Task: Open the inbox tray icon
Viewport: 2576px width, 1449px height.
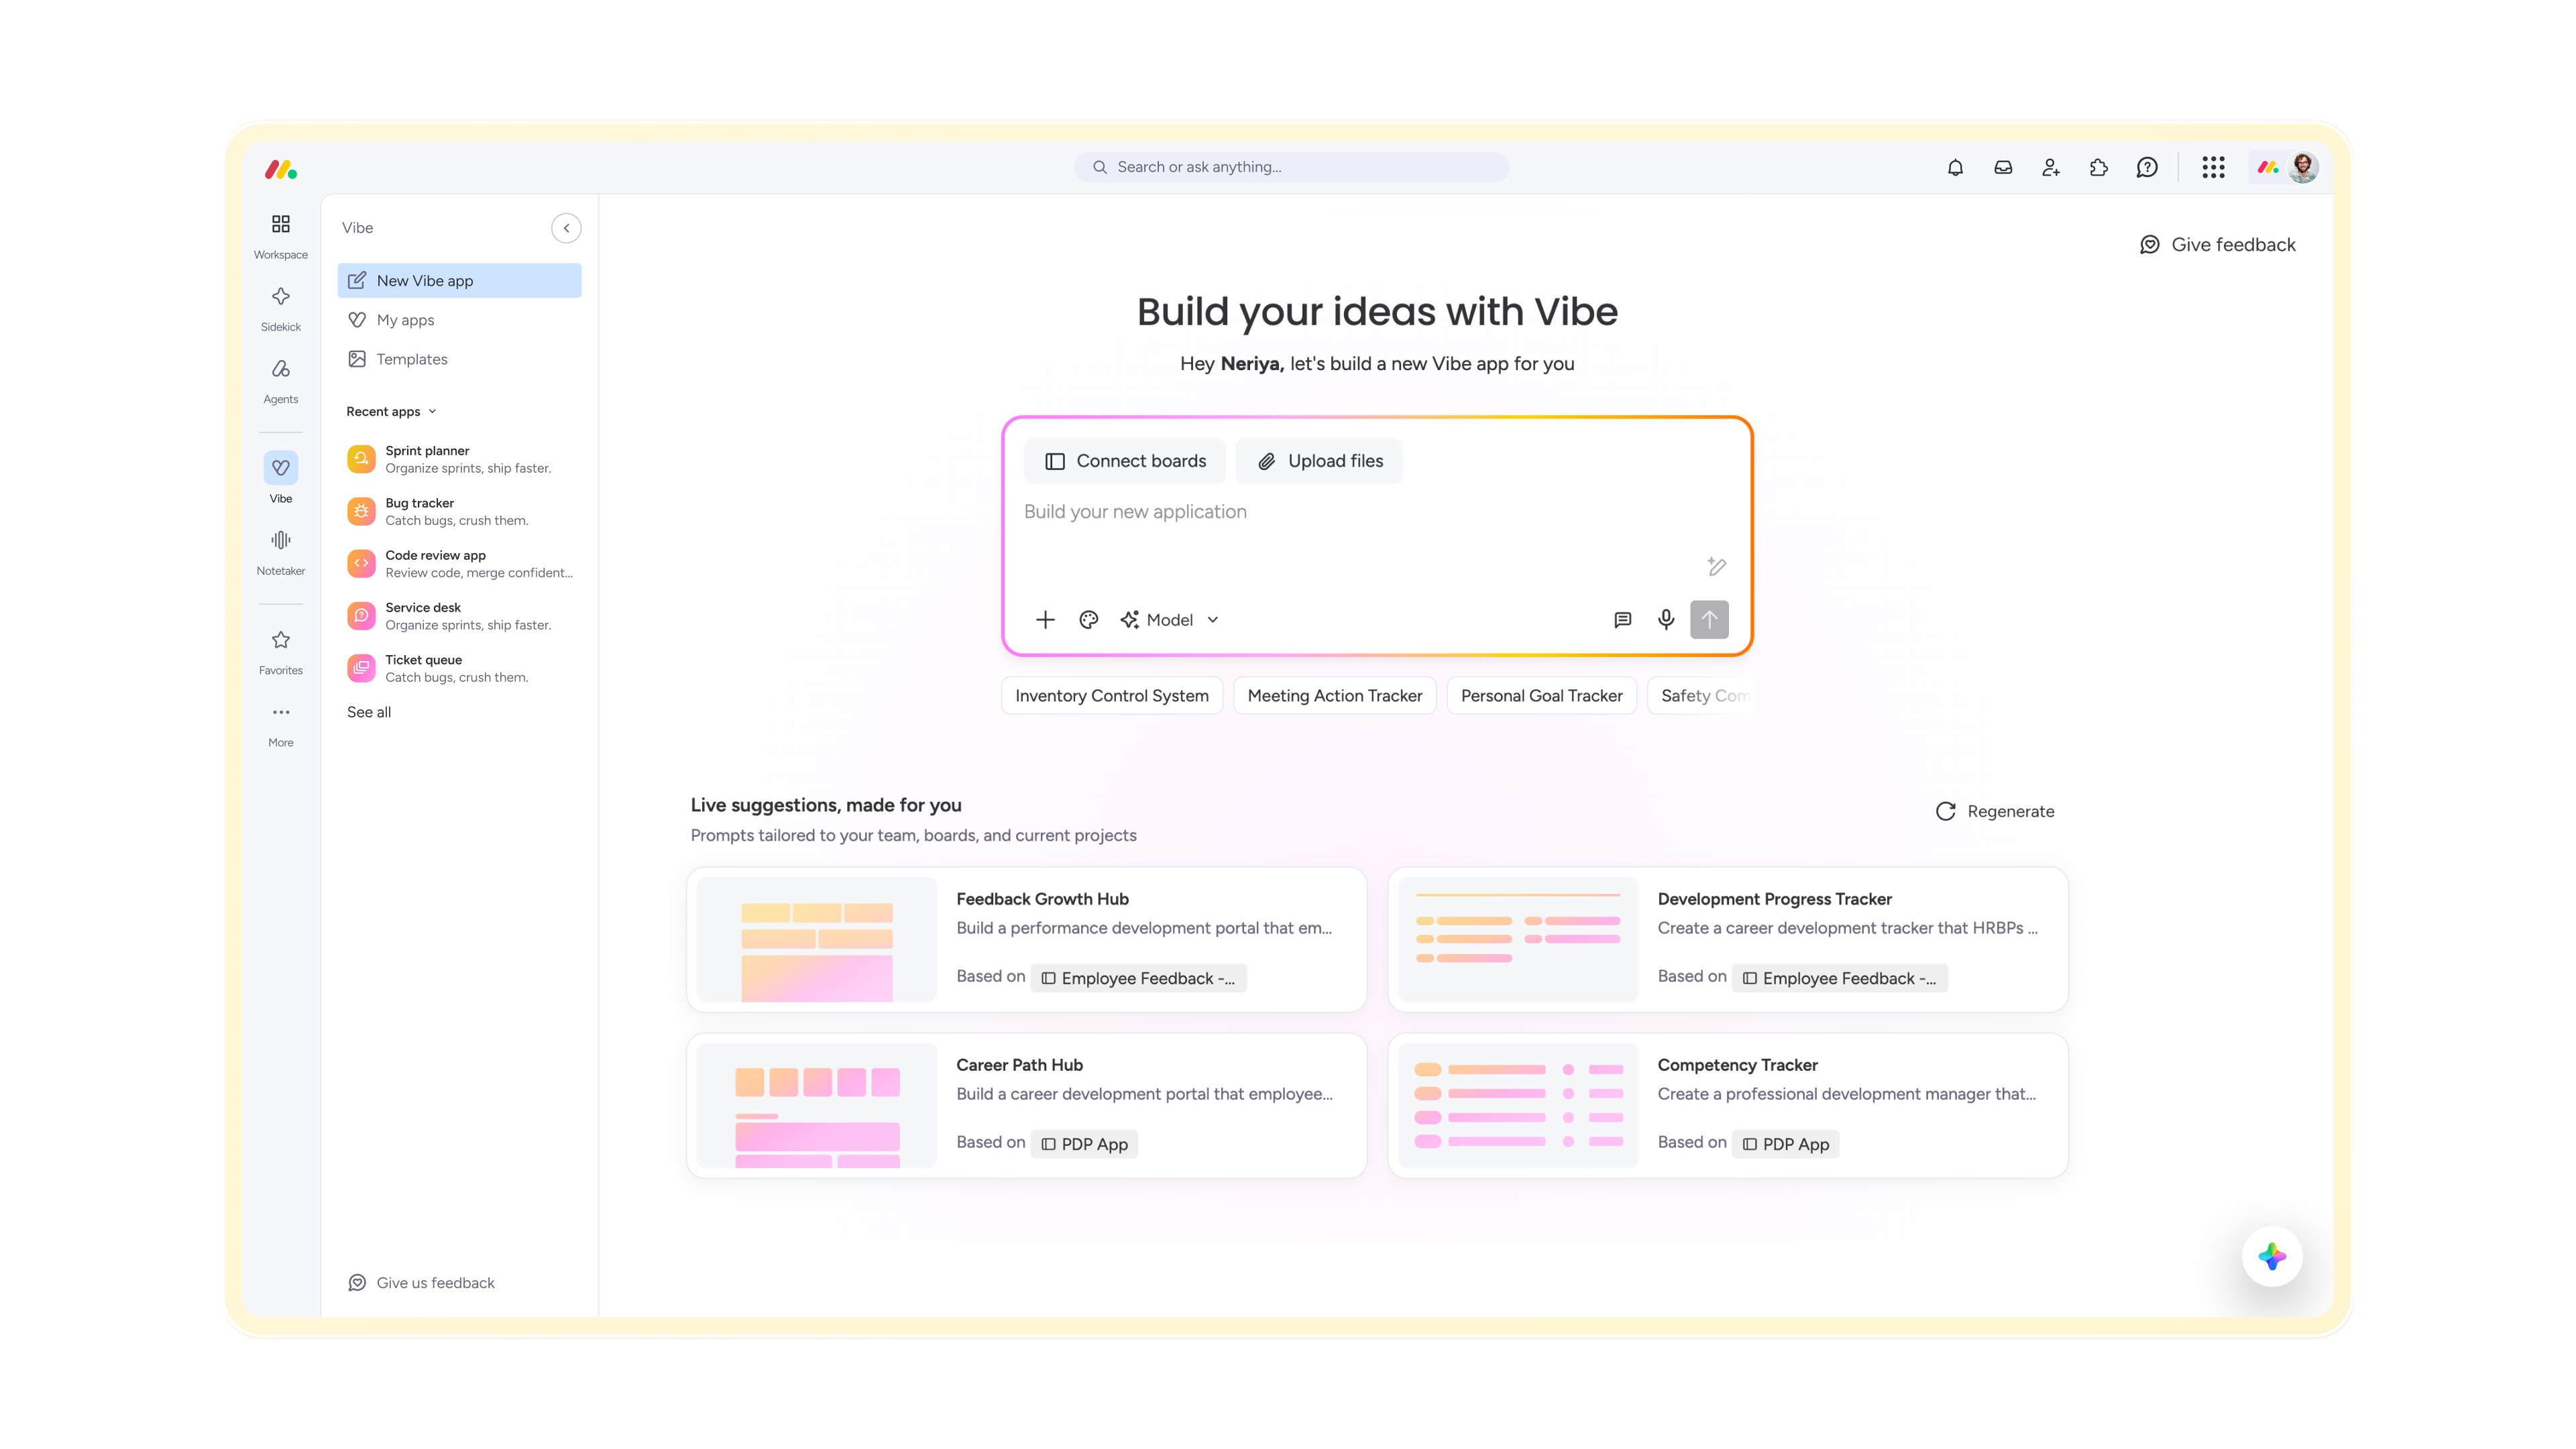Action: (x=2003, y=167)
